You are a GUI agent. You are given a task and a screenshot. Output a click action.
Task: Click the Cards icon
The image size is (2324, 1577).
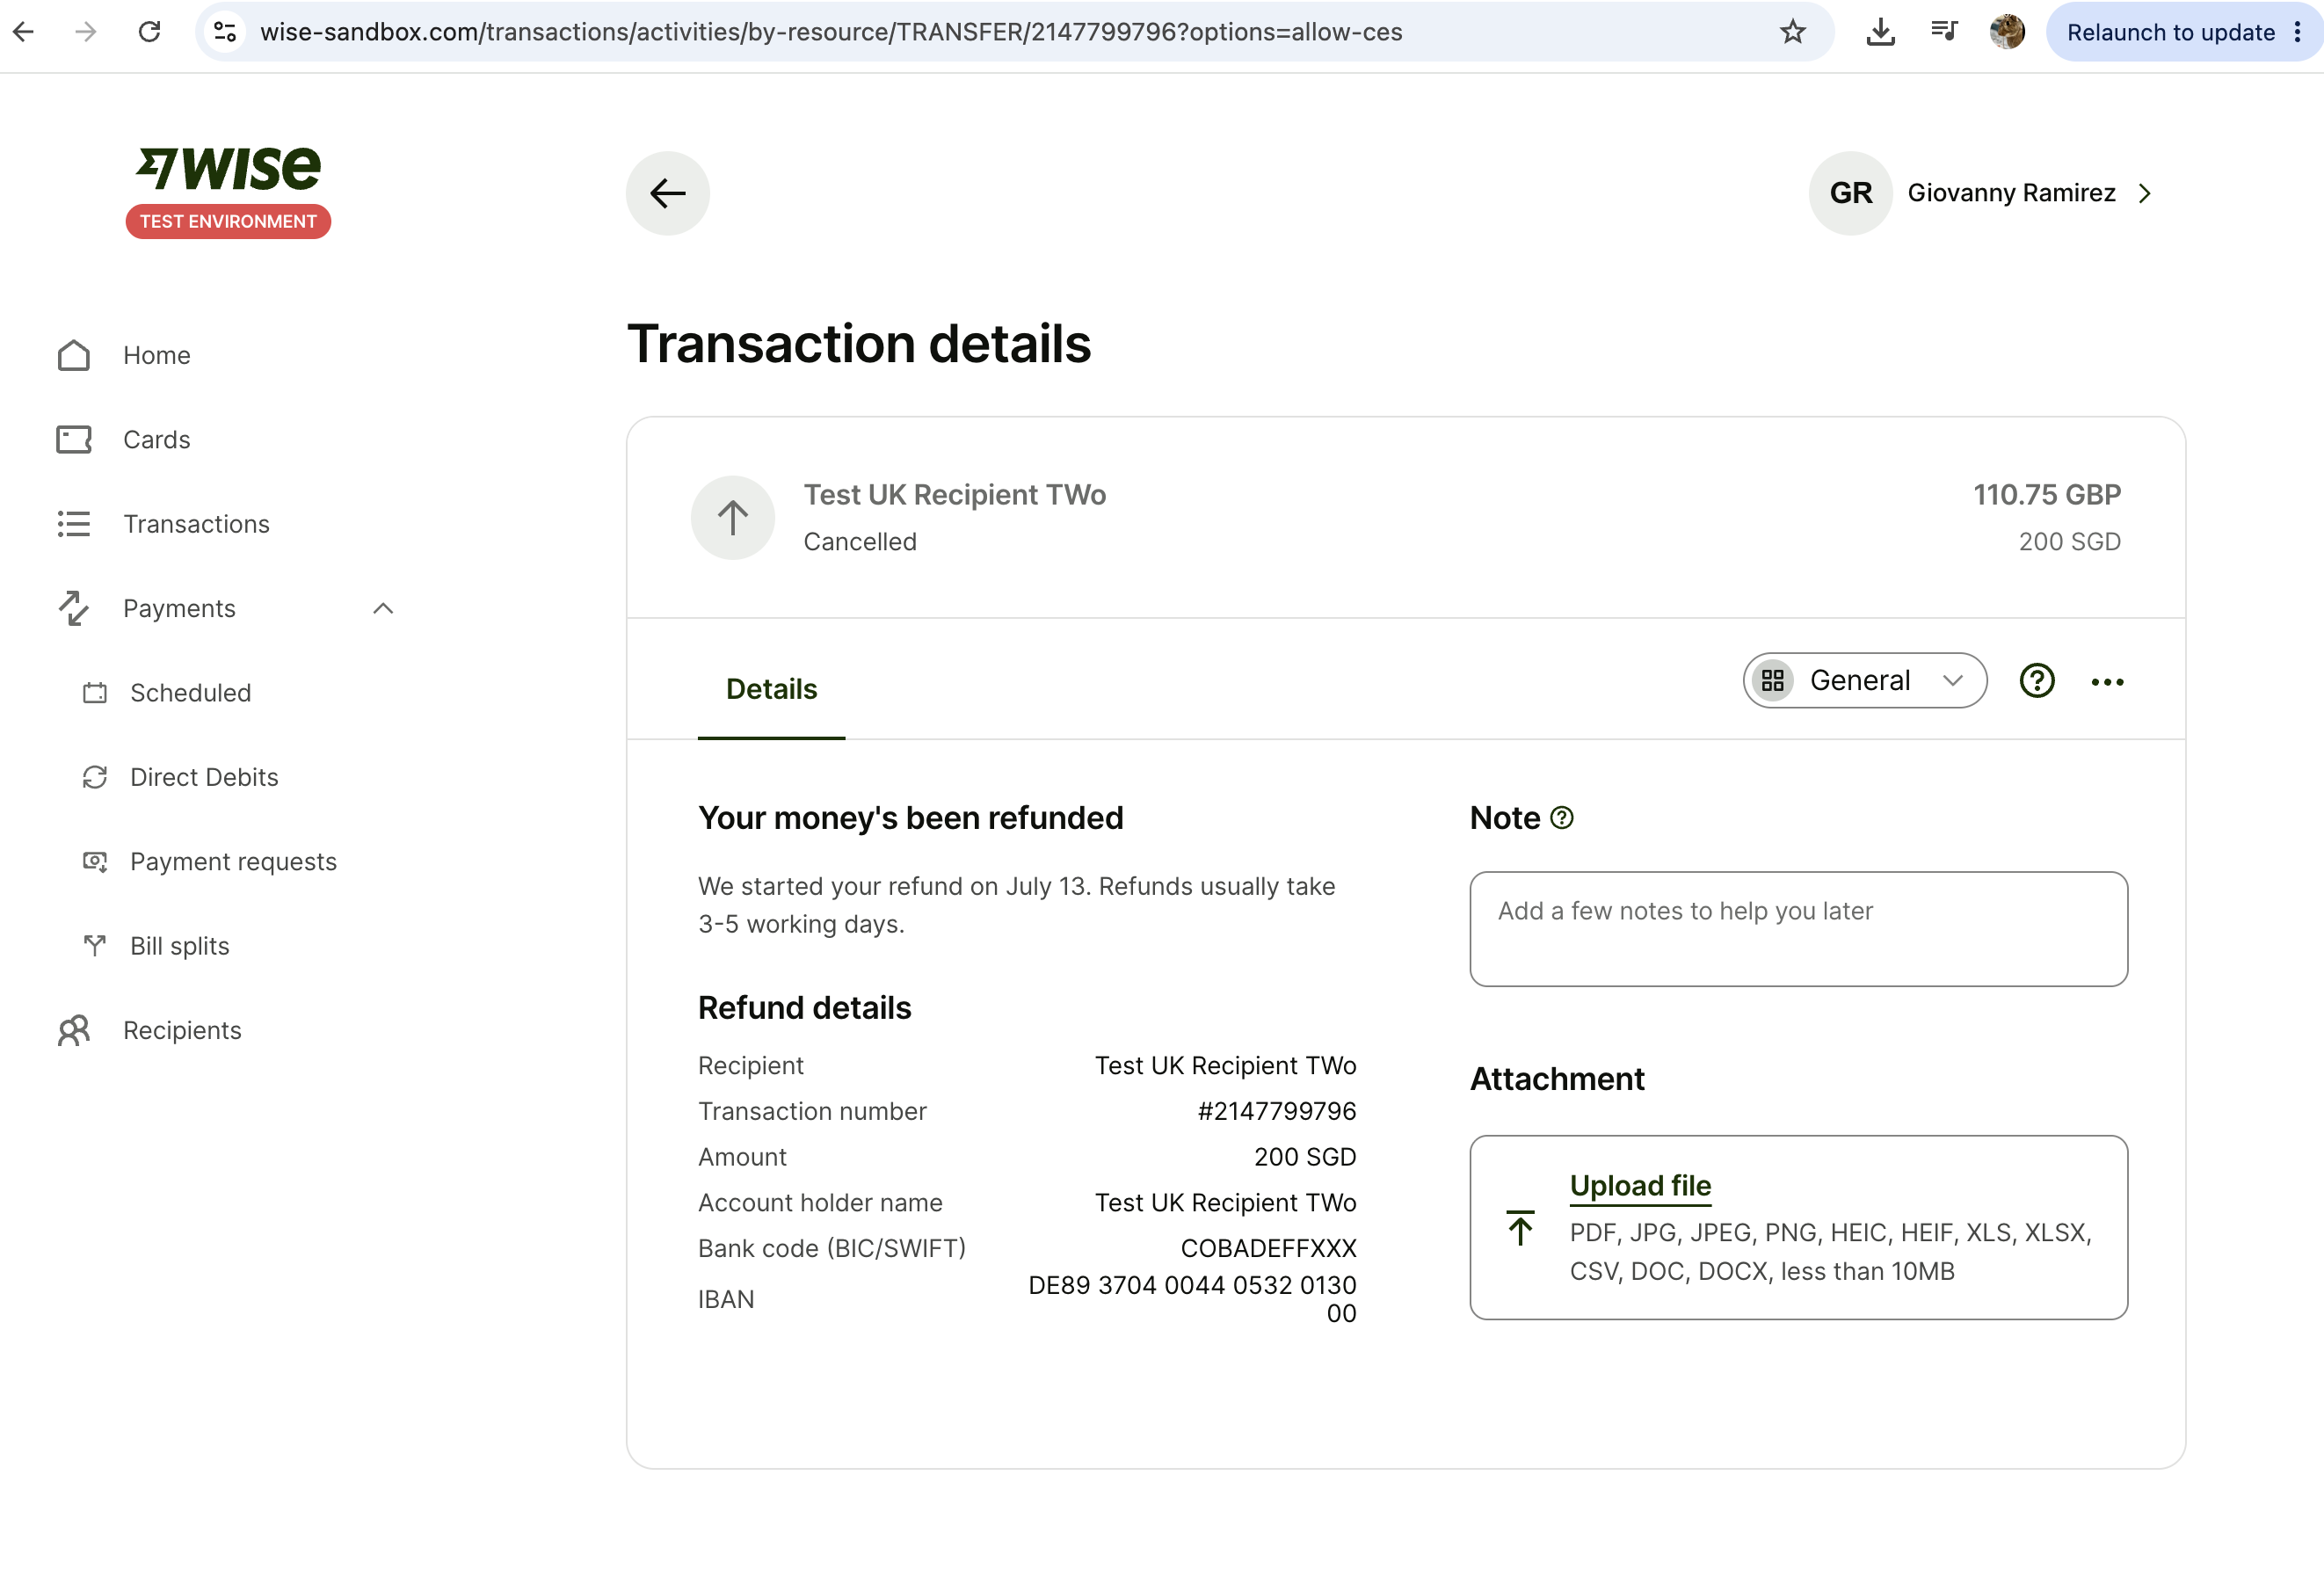(74, 440)
